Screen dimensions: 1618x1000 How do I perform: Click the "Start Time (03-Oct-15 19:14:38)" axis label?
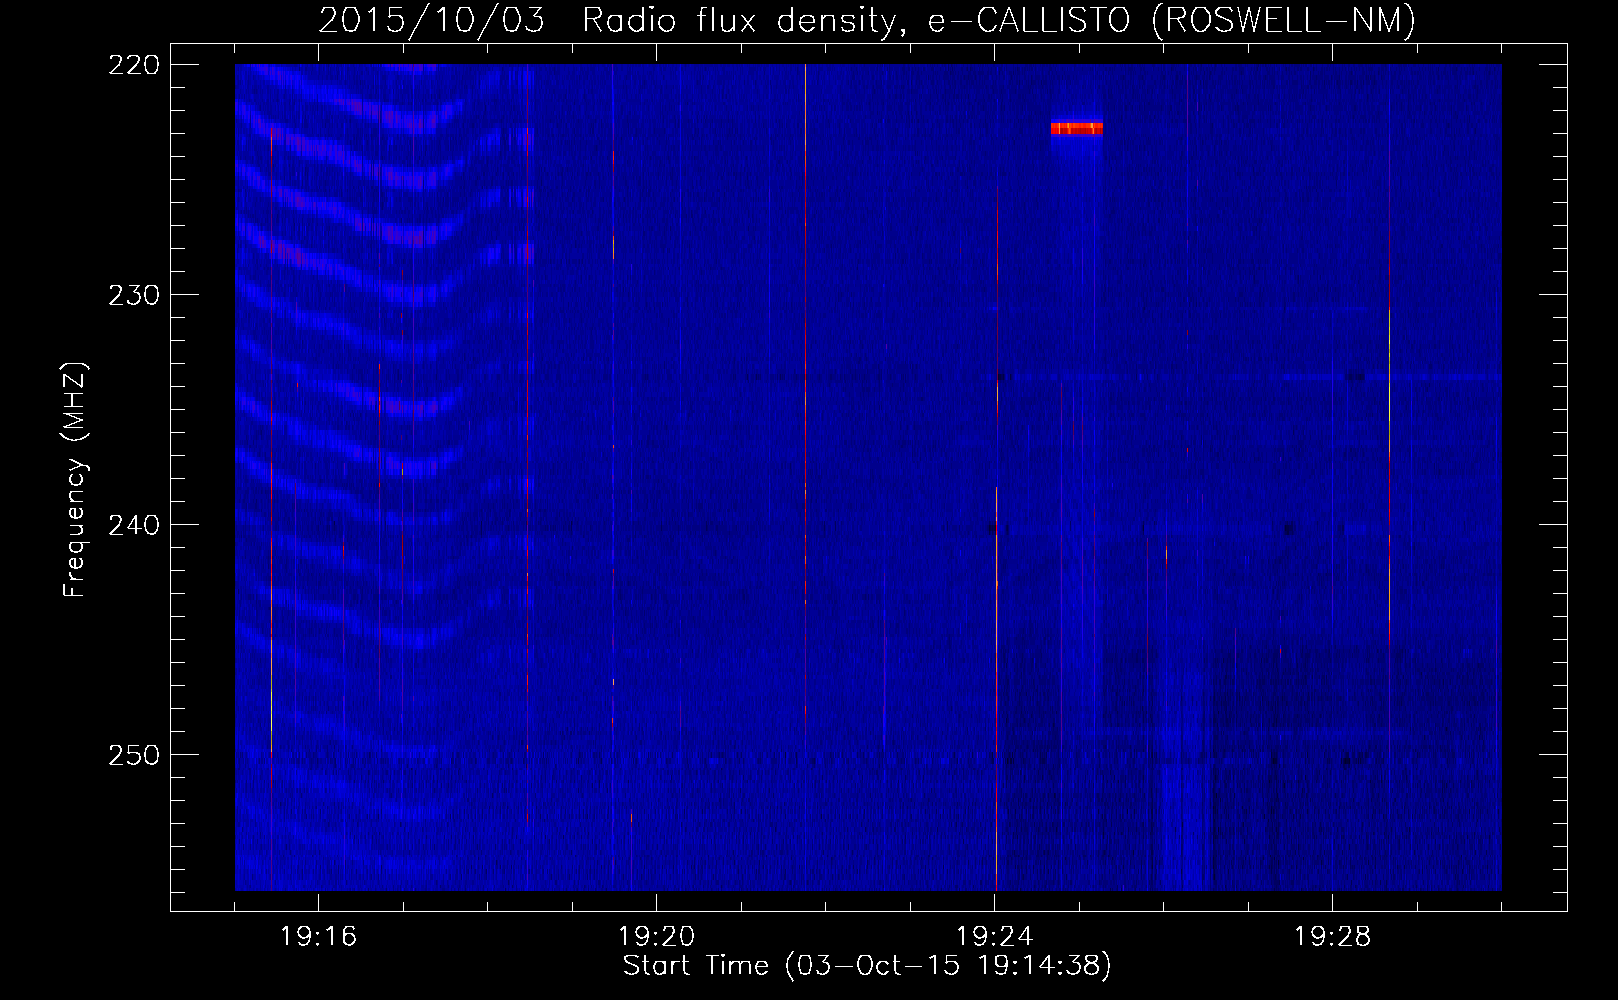[x=867, y=966]
